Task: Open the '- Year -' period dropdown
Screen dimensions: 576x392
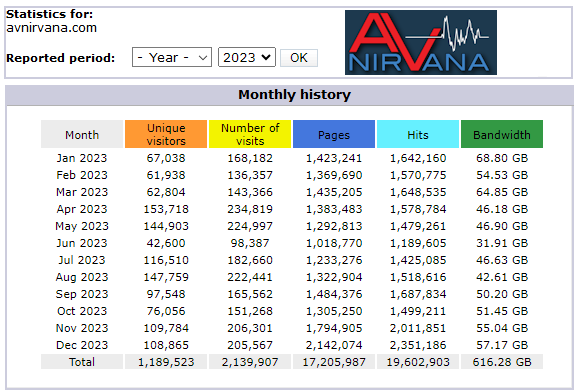Action: (172, 57)
